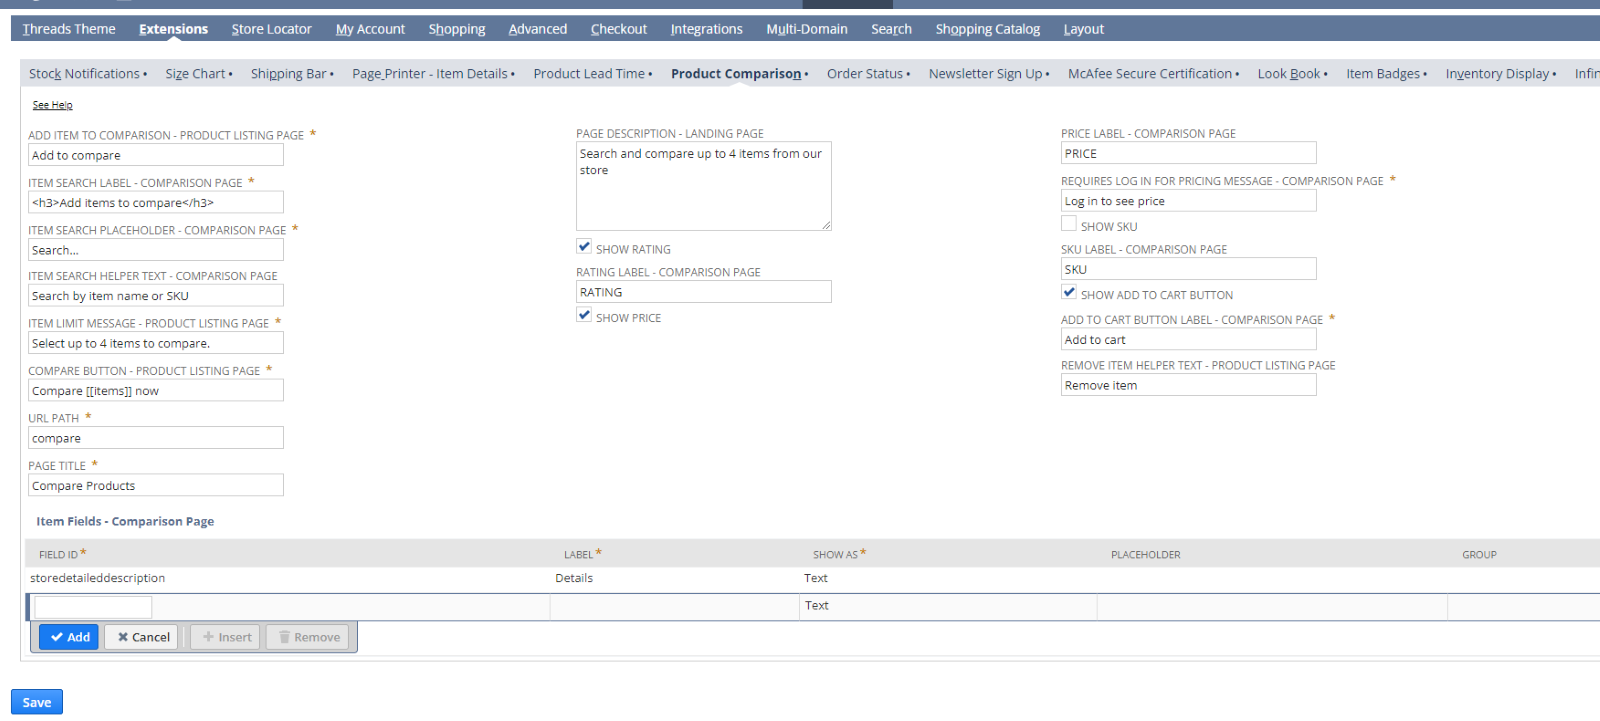Select the Product Lead Time subtab

pos(589,74)
